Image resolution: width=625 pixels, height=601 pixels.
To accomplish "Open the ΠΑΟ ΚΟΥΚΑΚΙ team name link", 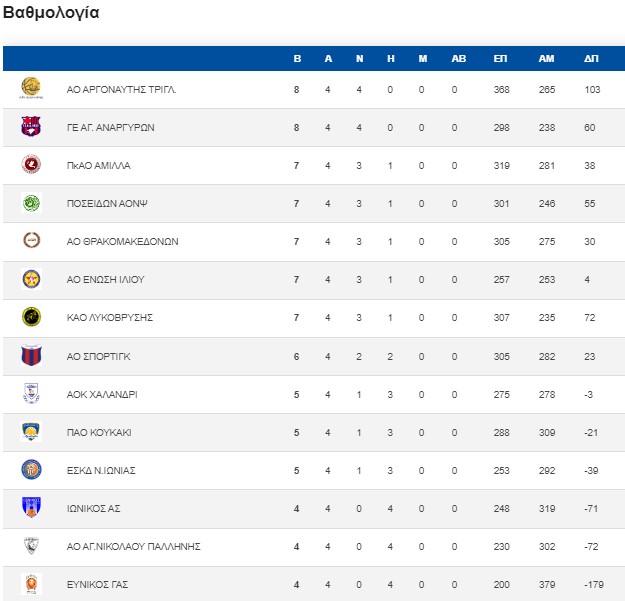I will coord(99,432).
